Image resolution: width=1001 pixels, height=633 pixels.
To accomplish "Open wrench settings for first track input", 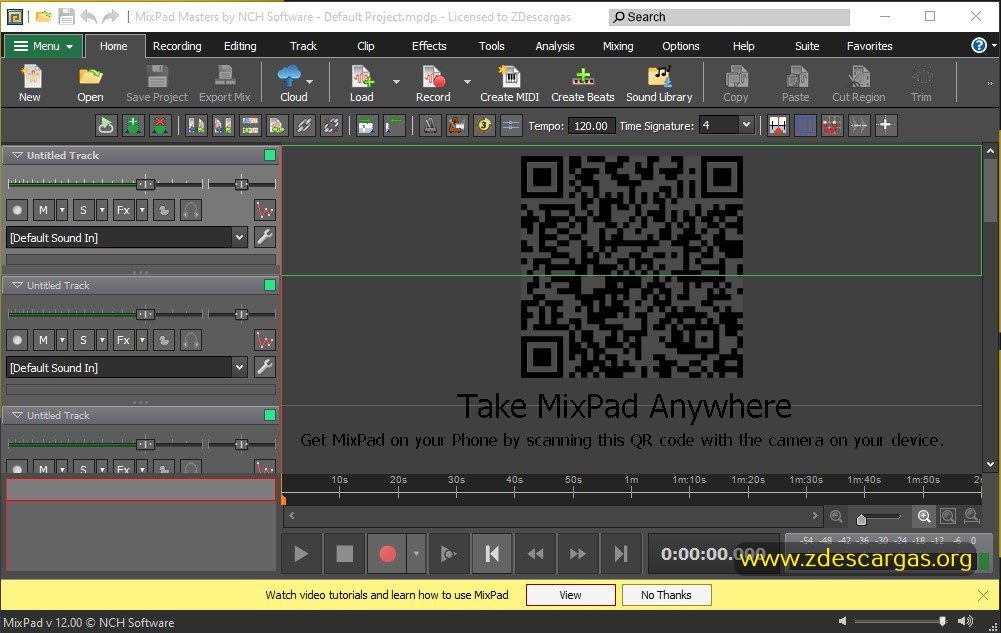I will tap(264, 237).
